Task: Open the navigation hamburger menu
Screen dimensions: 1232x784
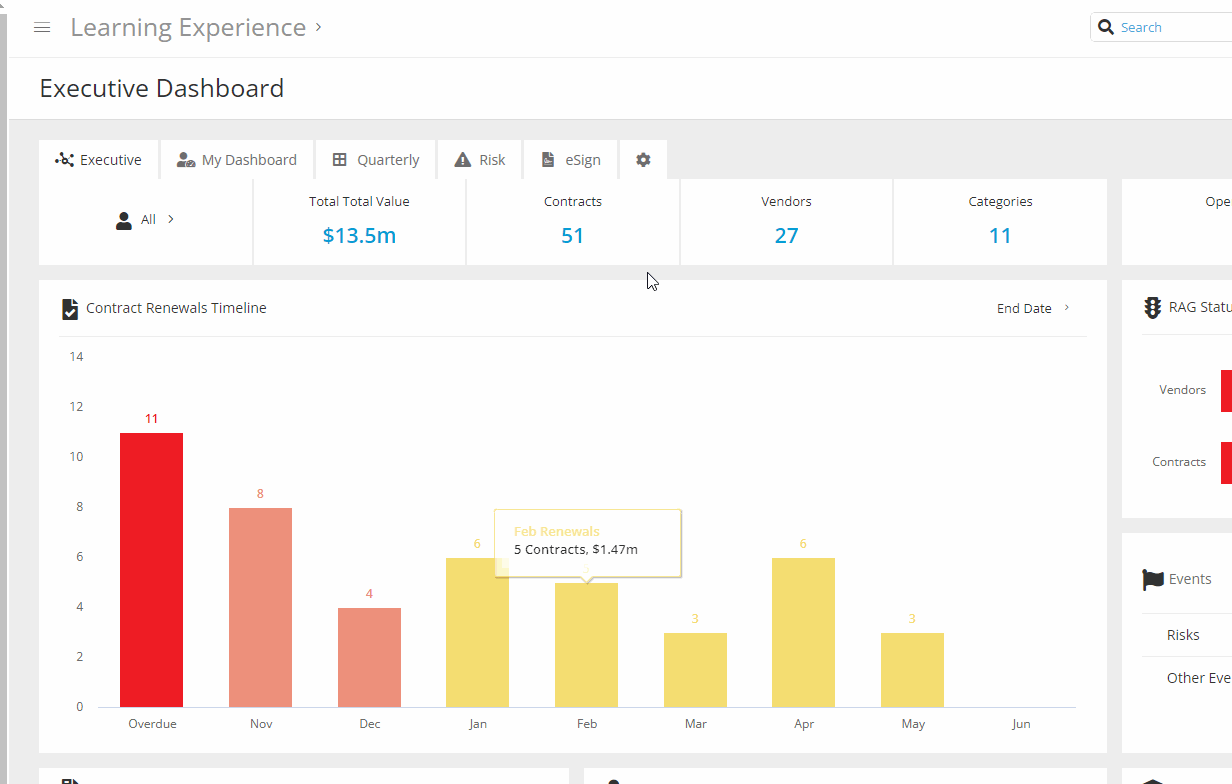Action: 41,27
